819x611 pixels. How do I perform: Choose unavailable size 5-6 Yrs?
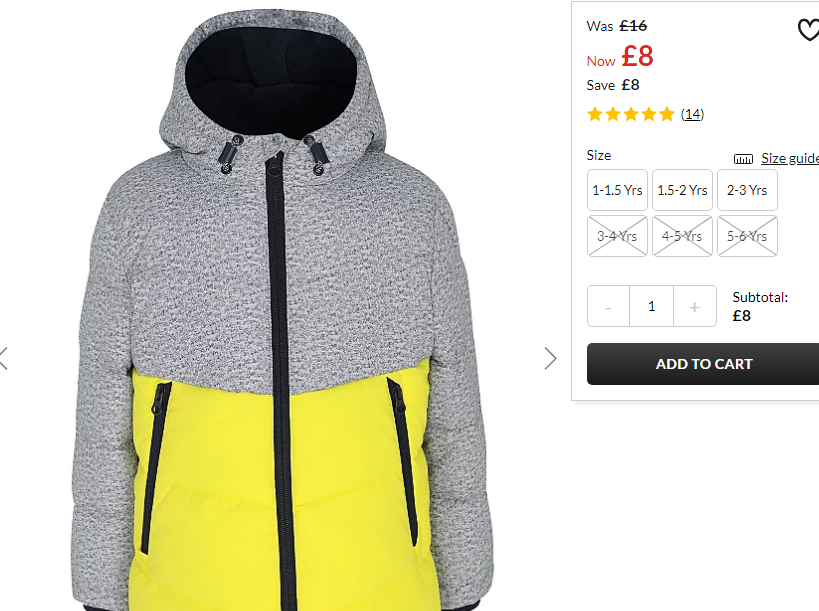pos(747,236)
